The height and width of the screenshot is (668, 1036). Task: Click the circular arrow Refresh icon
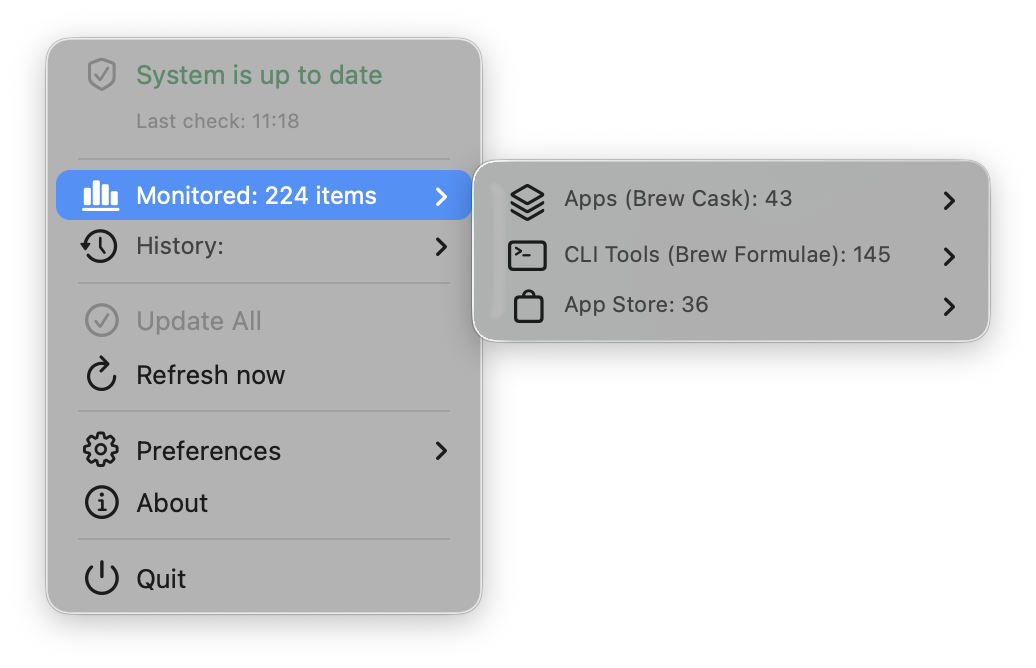pos(101,375)
